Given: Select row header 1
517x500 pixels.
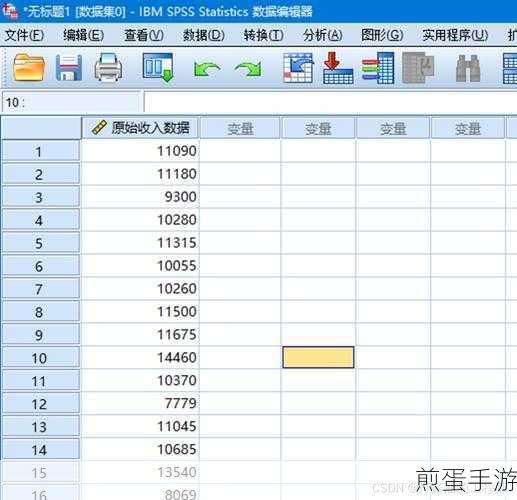Looking at the screenshot, I should coord(41,151).
